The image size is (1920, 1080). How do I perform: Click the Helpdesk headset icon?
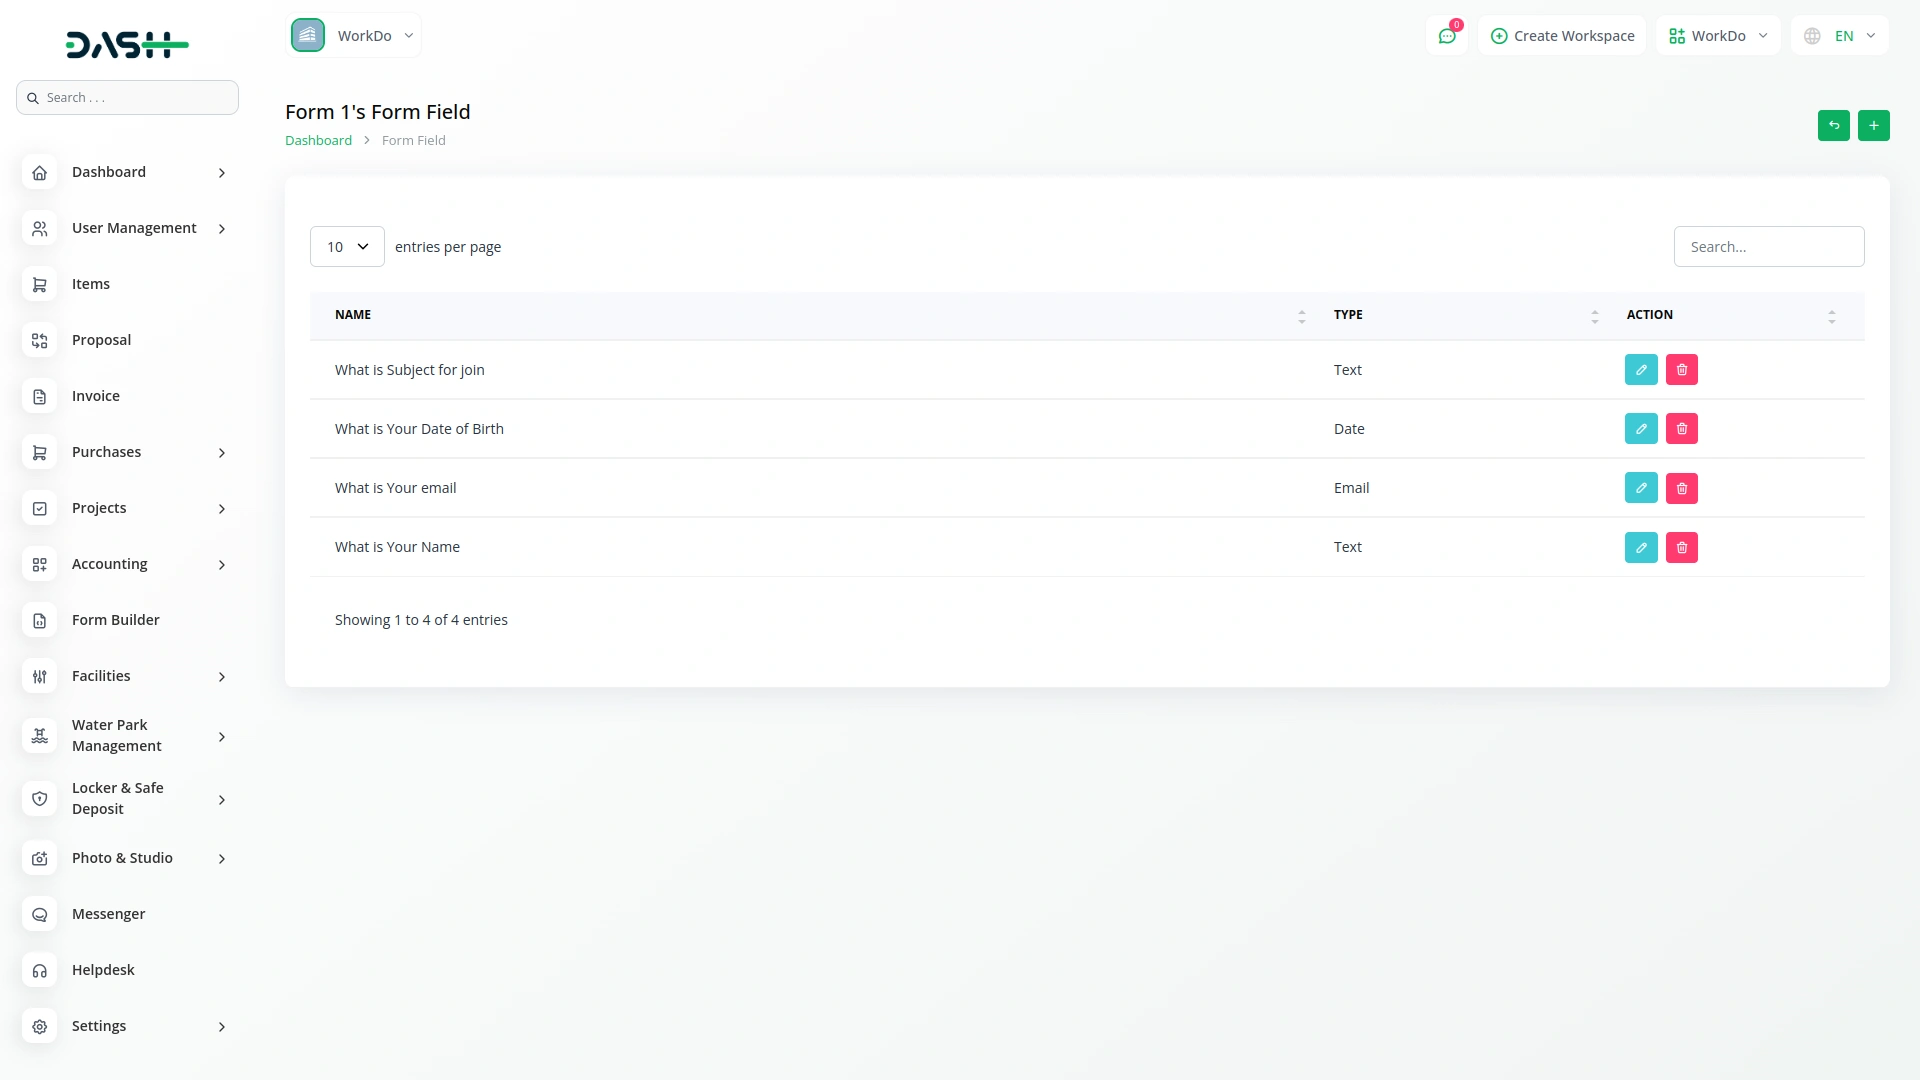[x=39, y=970]
